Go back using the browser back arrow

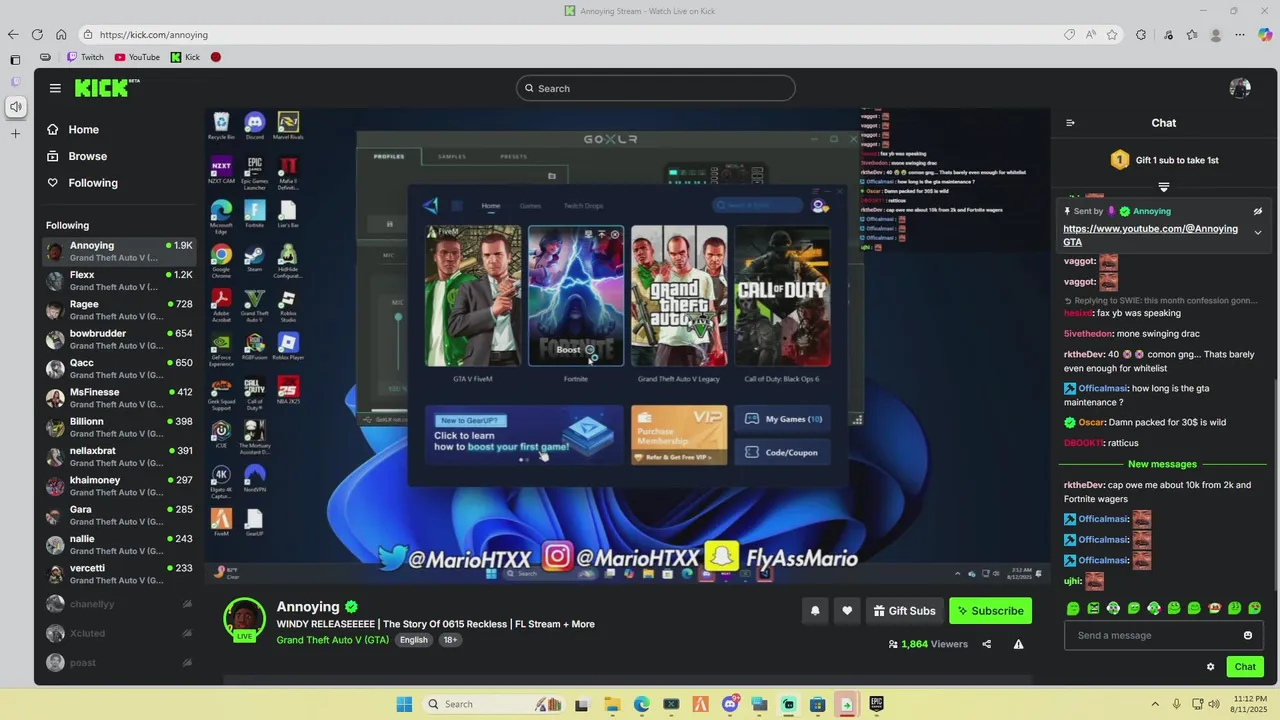click(x=13, y=34)
